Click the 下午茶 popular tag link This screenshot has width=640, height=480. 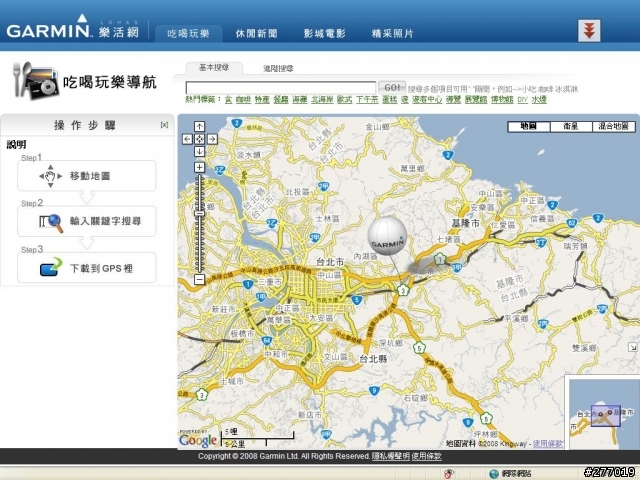point(367,99)
